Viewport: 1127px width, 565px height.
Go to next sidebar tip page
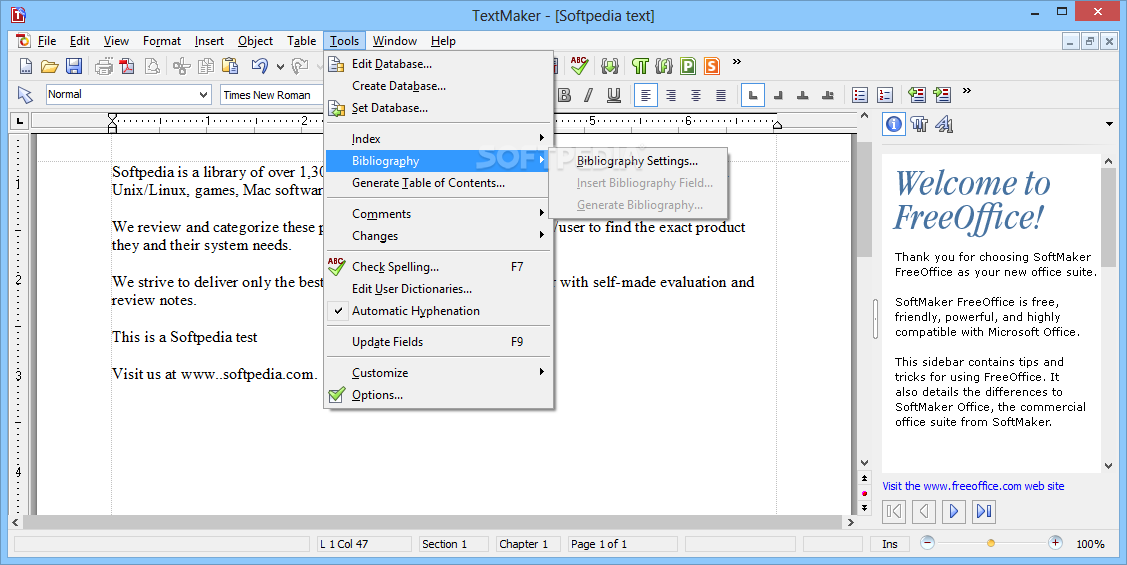click(953, 511)
